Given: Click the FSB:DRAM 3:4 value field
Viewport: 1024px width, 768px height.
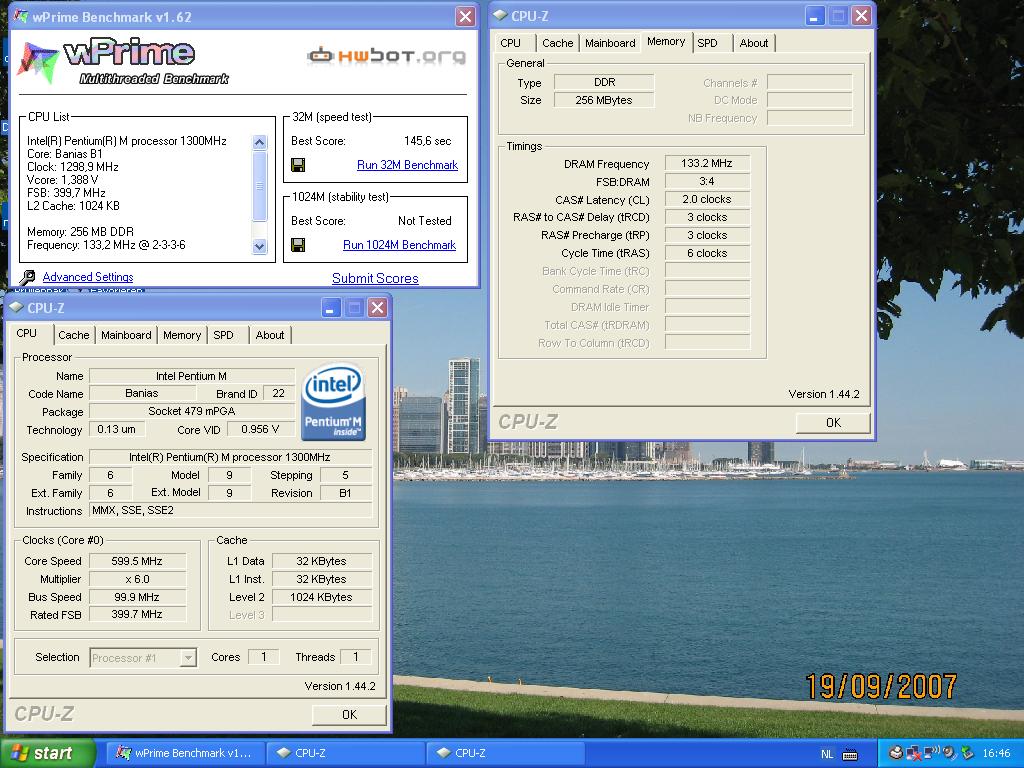Looking at the screenshot, I should pyautogui.click(x=707, y=182).
